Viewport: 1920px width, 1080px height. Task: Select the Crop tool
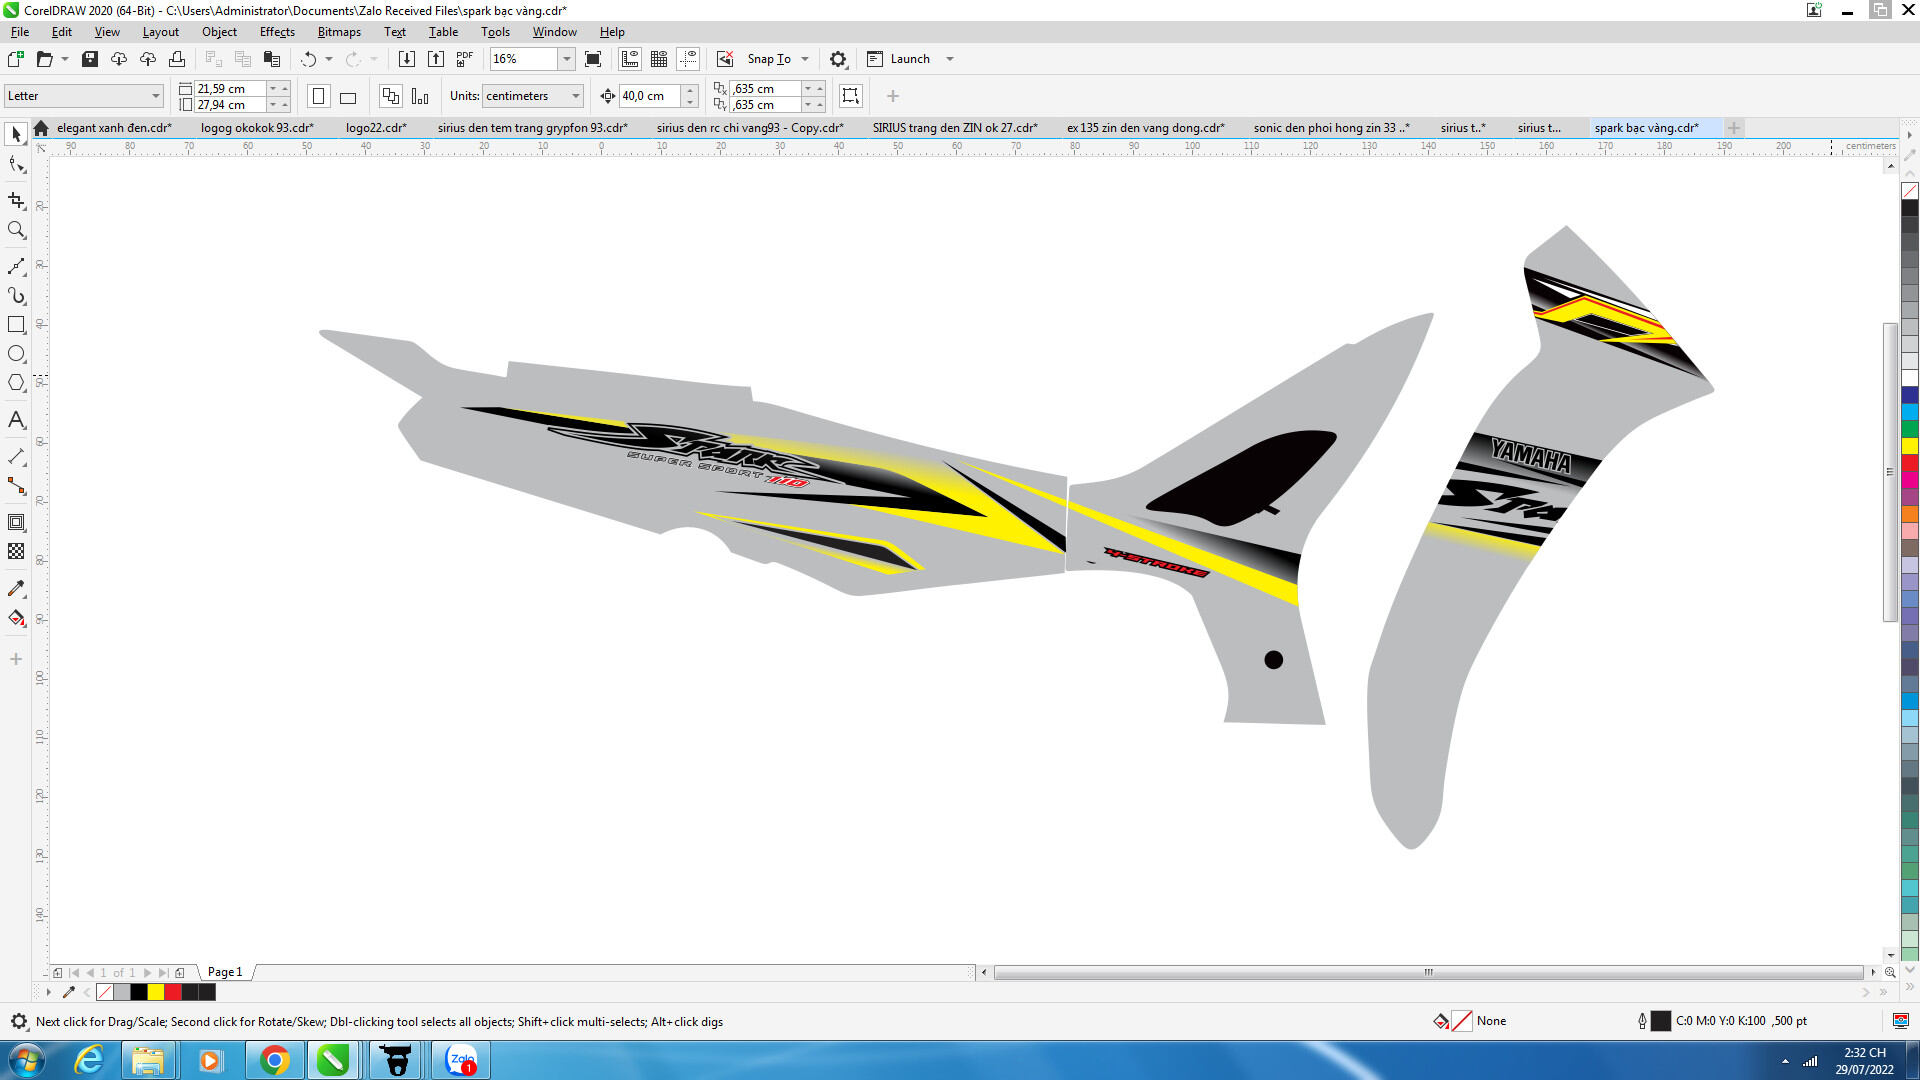tap(16, 200)
